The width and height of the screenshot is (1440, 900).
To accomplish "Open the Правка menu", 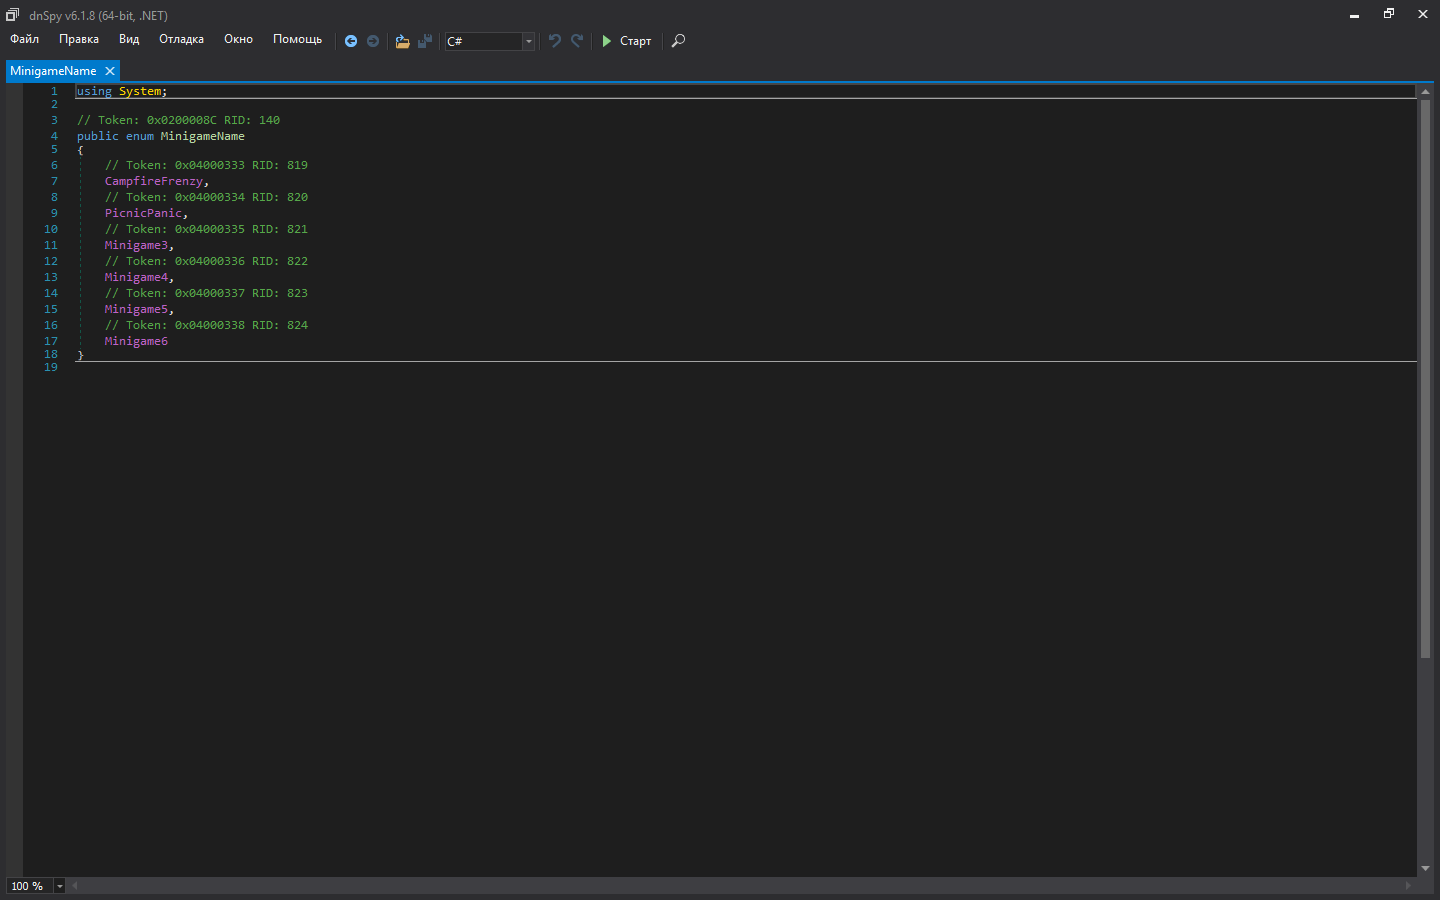I will point(79,39).
